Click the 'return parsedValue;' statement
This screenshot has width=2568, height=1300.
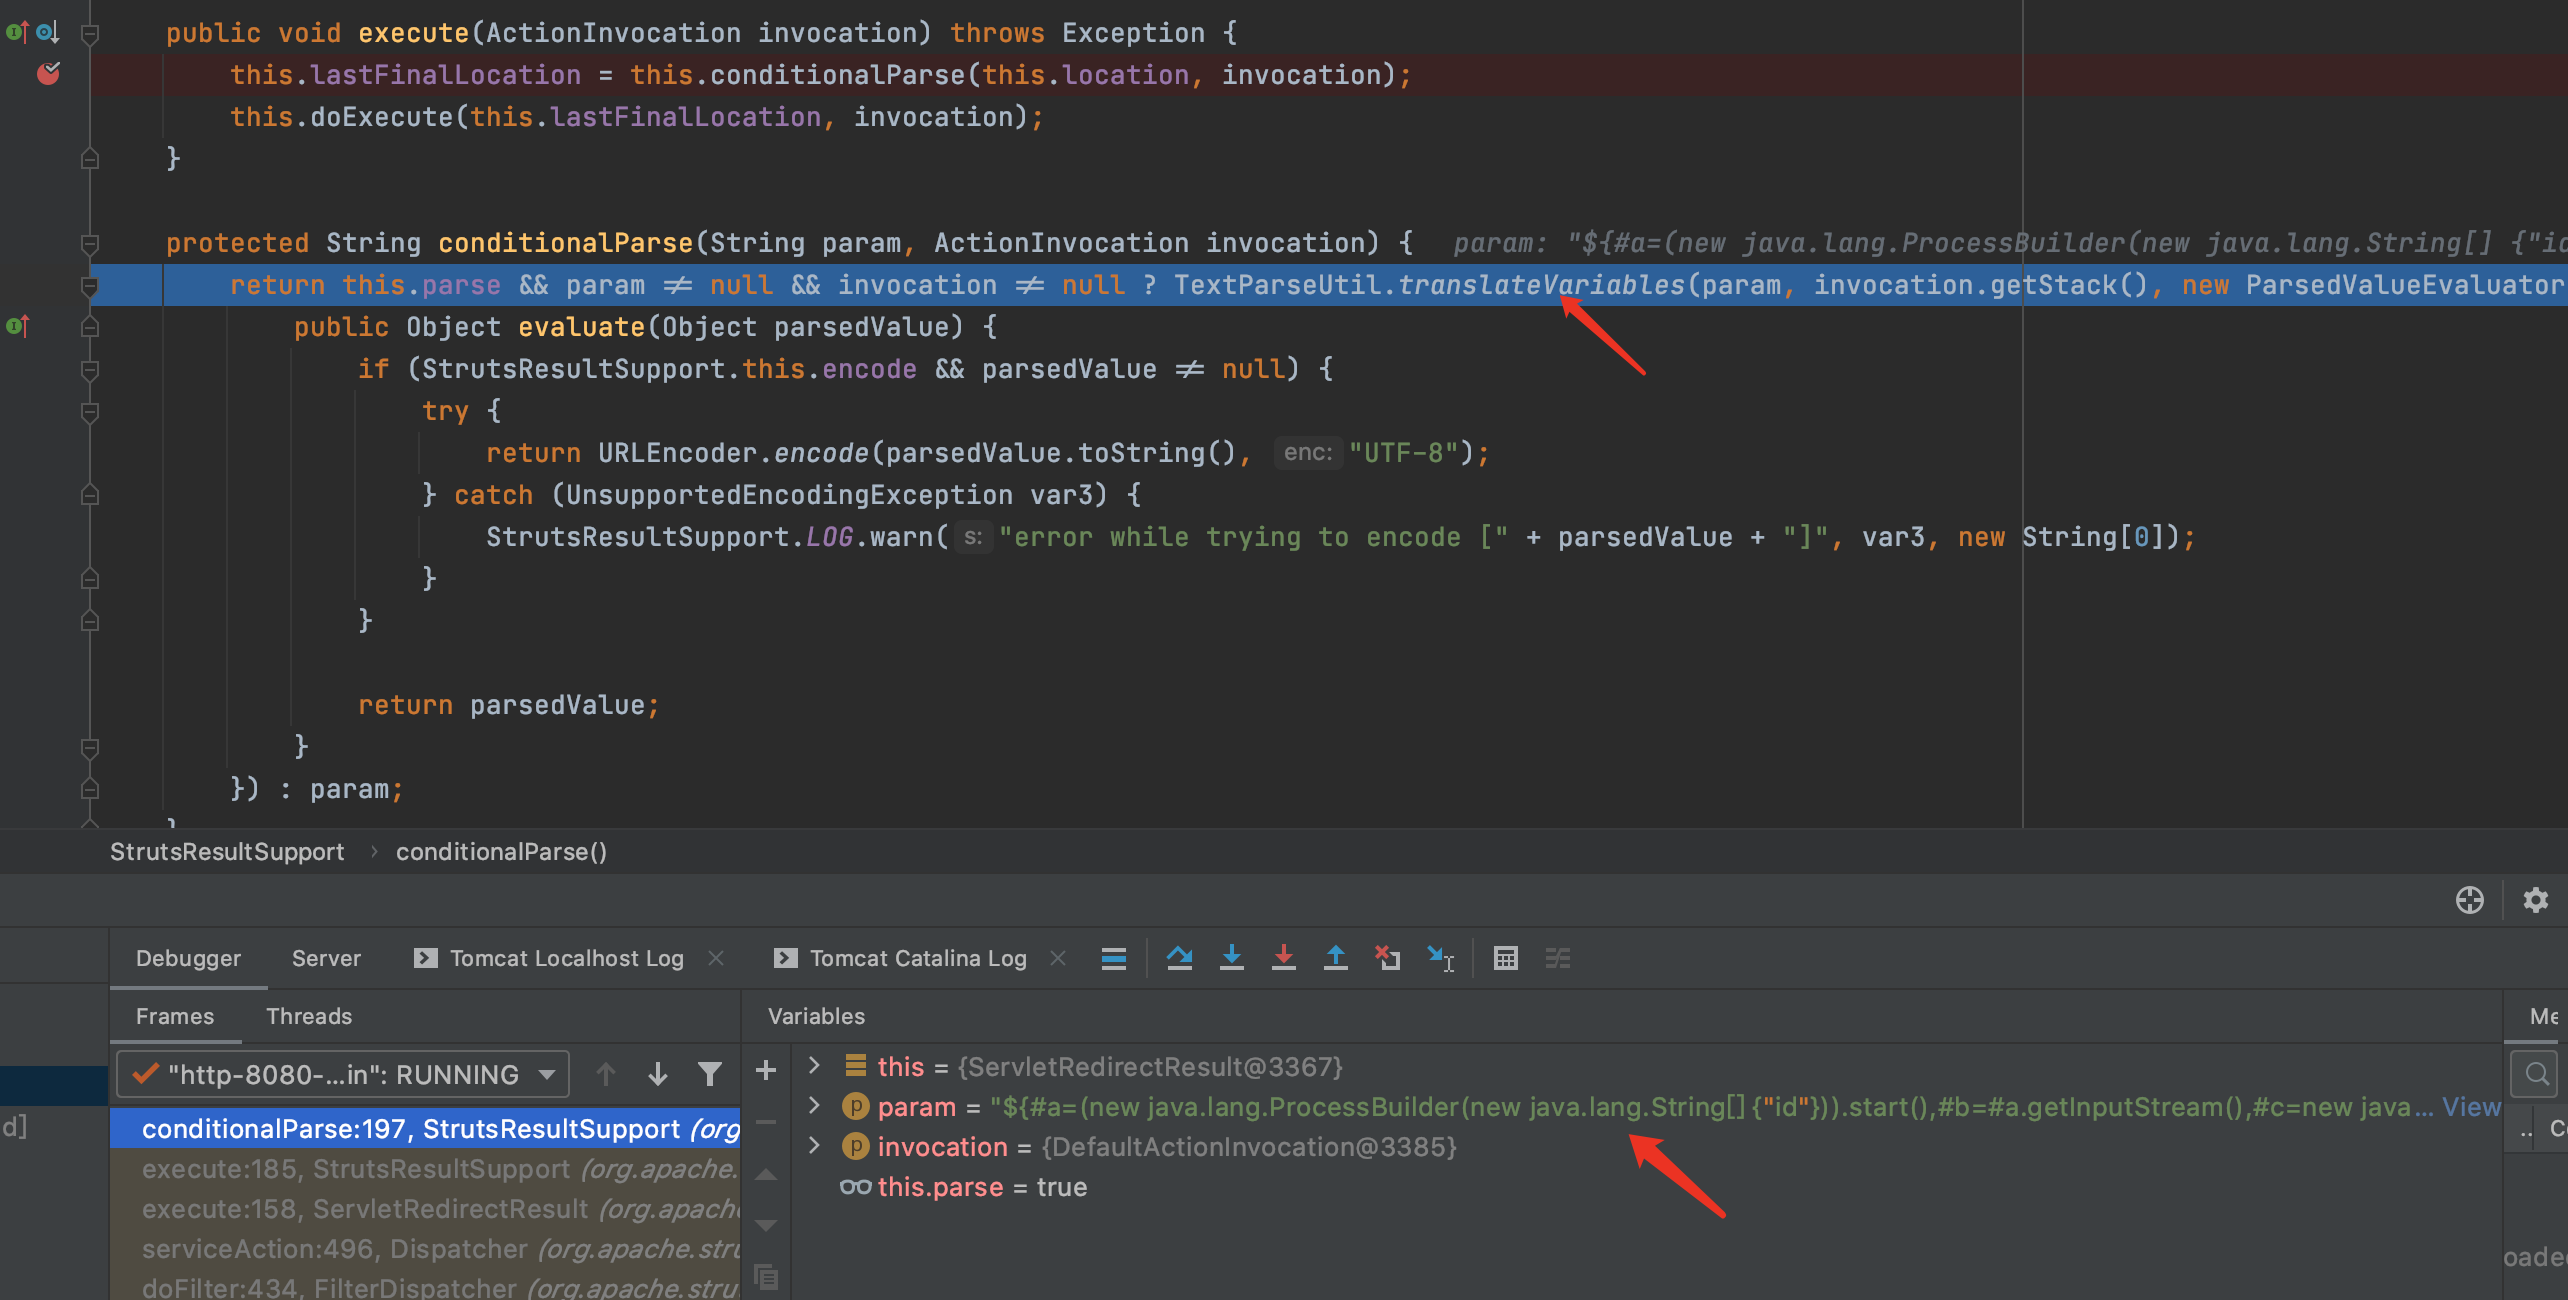[509, 705]
